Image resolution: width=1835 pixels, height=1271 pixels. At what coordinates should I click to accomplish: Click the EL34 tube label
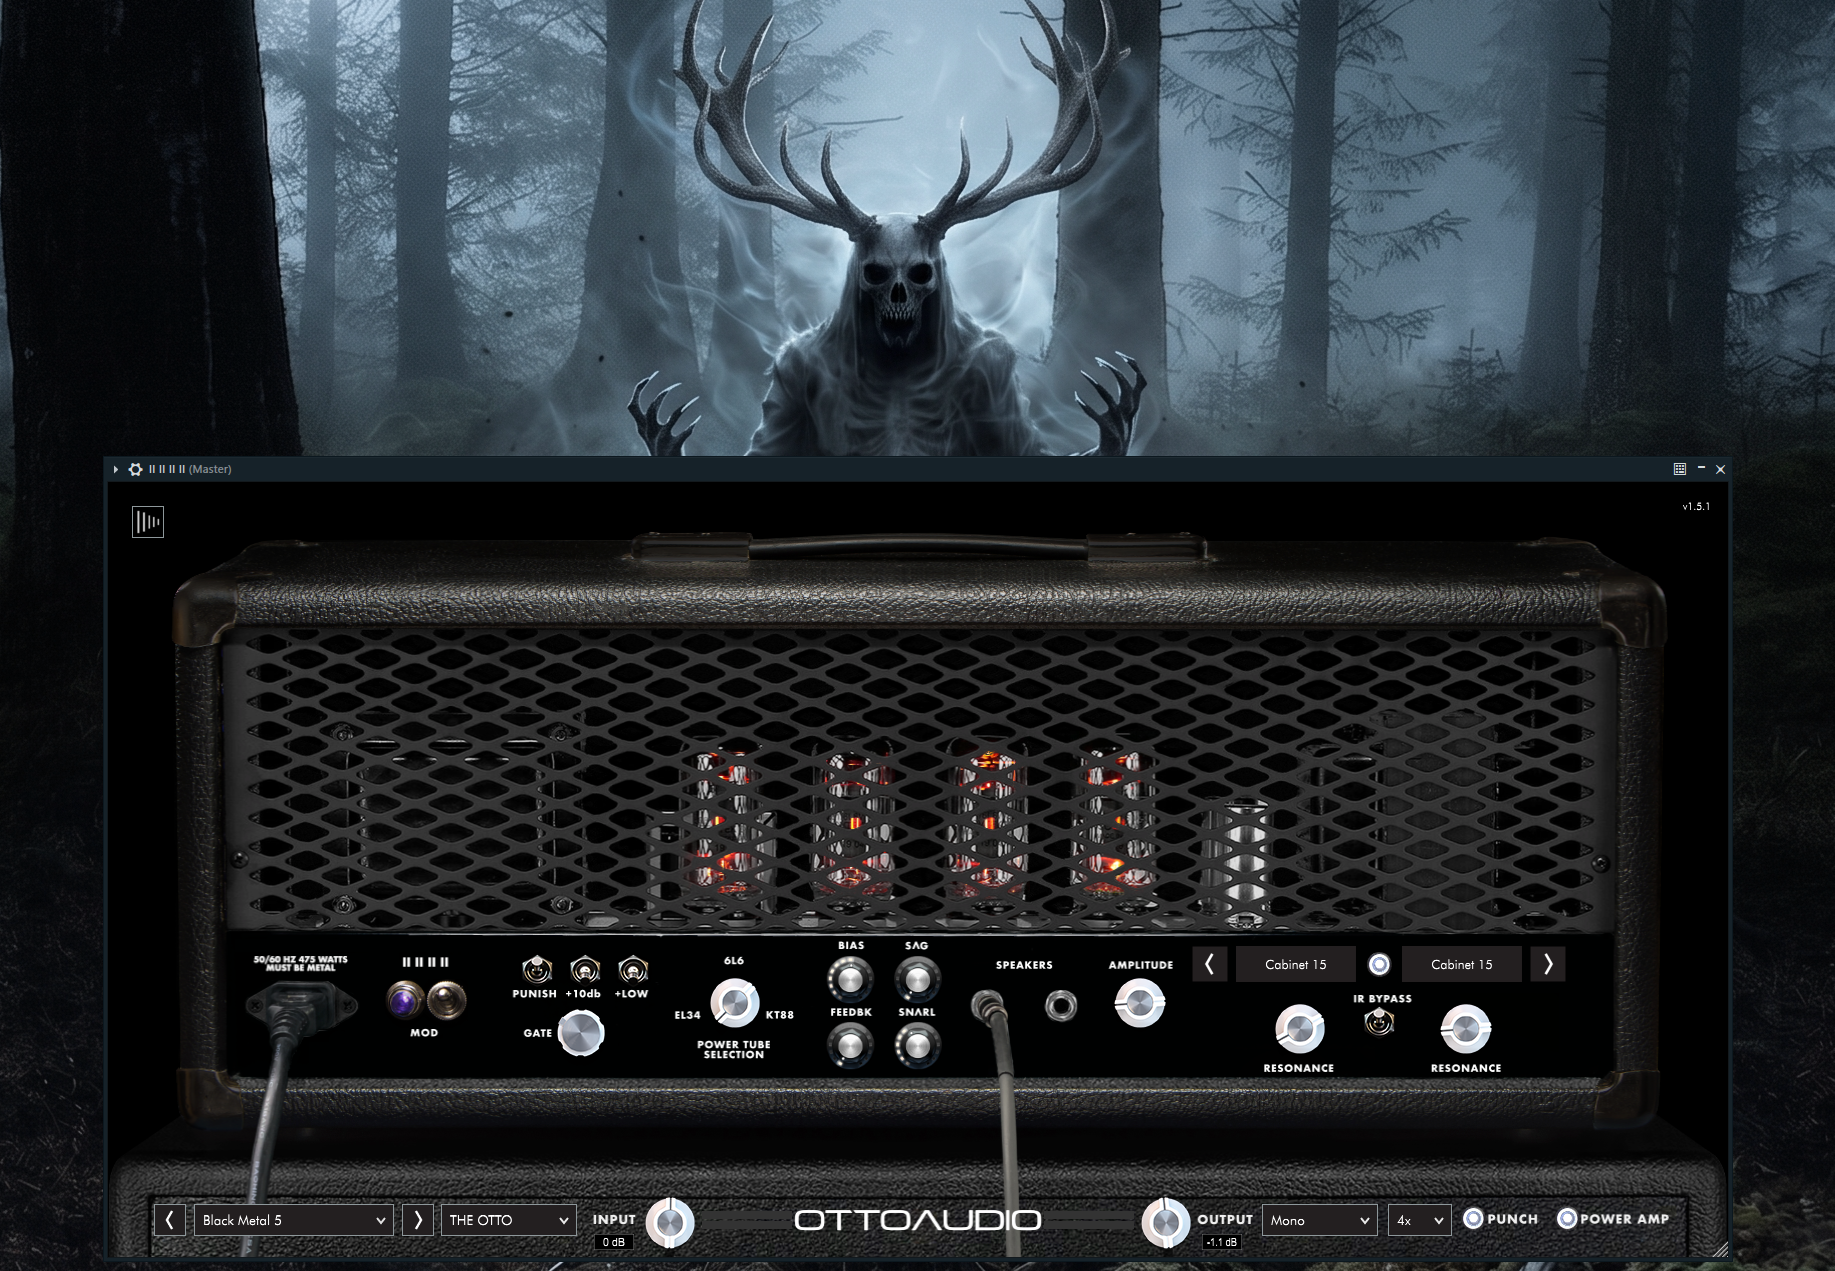point(688,1015)
